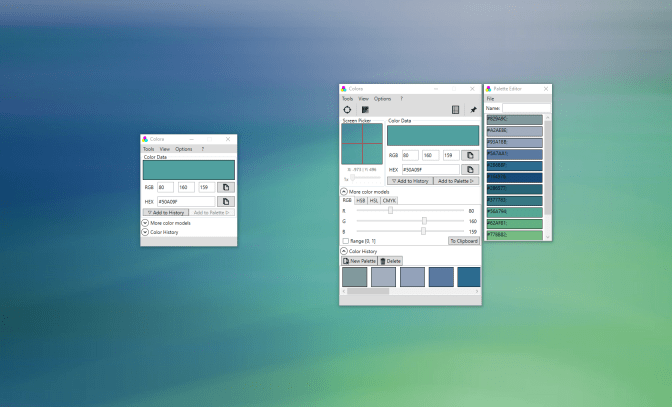This screenshot has height=407, width=672.
Task: Click the red value field showing 80 in small Colora
Action: 165,187
